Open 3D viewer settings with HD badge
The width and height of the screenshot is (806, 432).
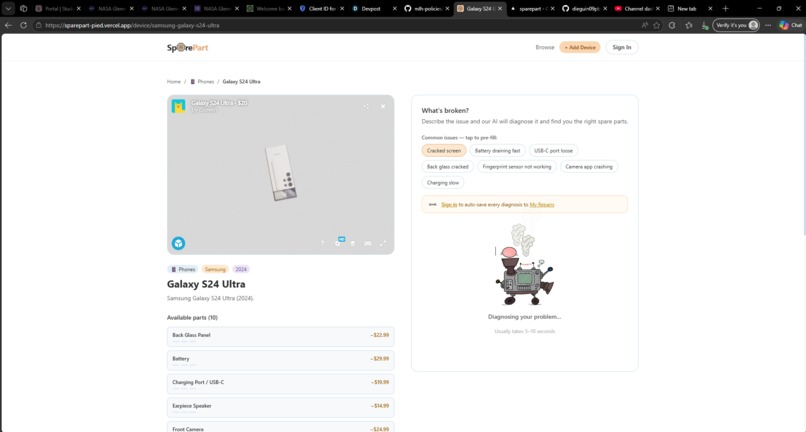[338, 242]
